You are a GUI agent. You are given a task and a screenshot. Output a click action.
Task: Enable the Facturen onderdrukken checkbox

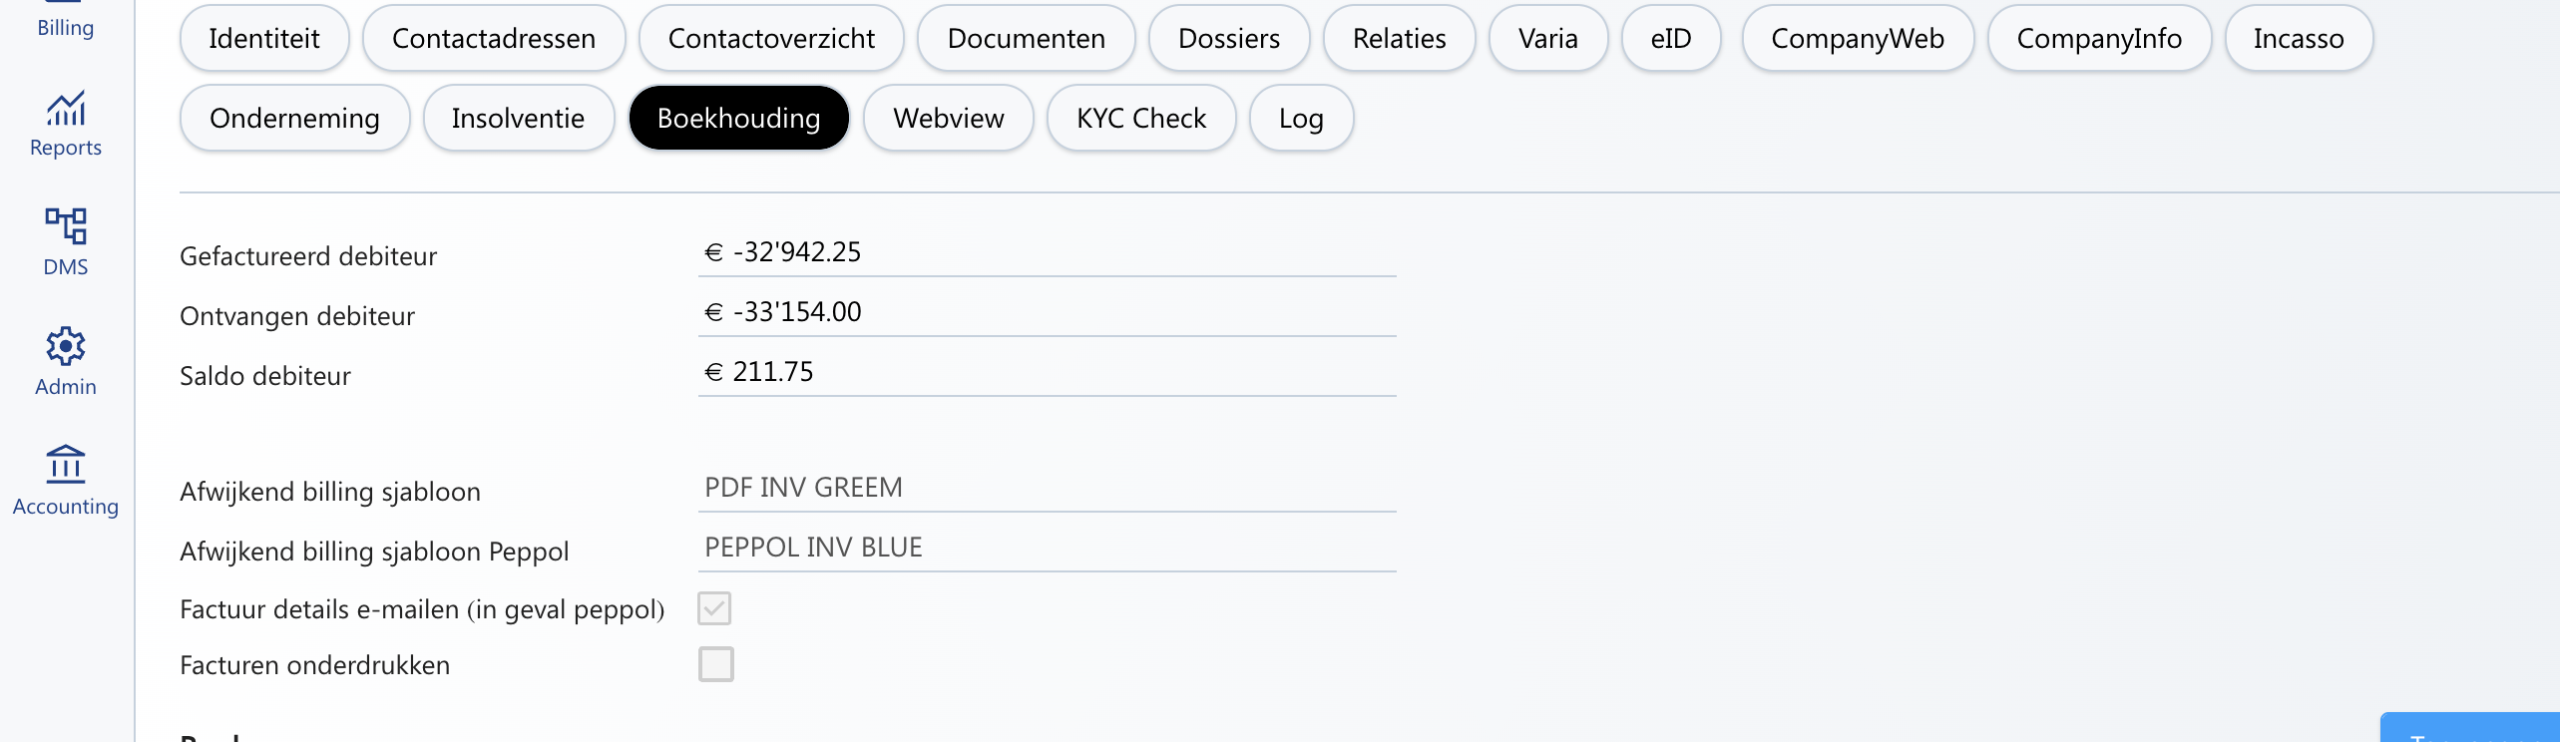coord(715,664)
